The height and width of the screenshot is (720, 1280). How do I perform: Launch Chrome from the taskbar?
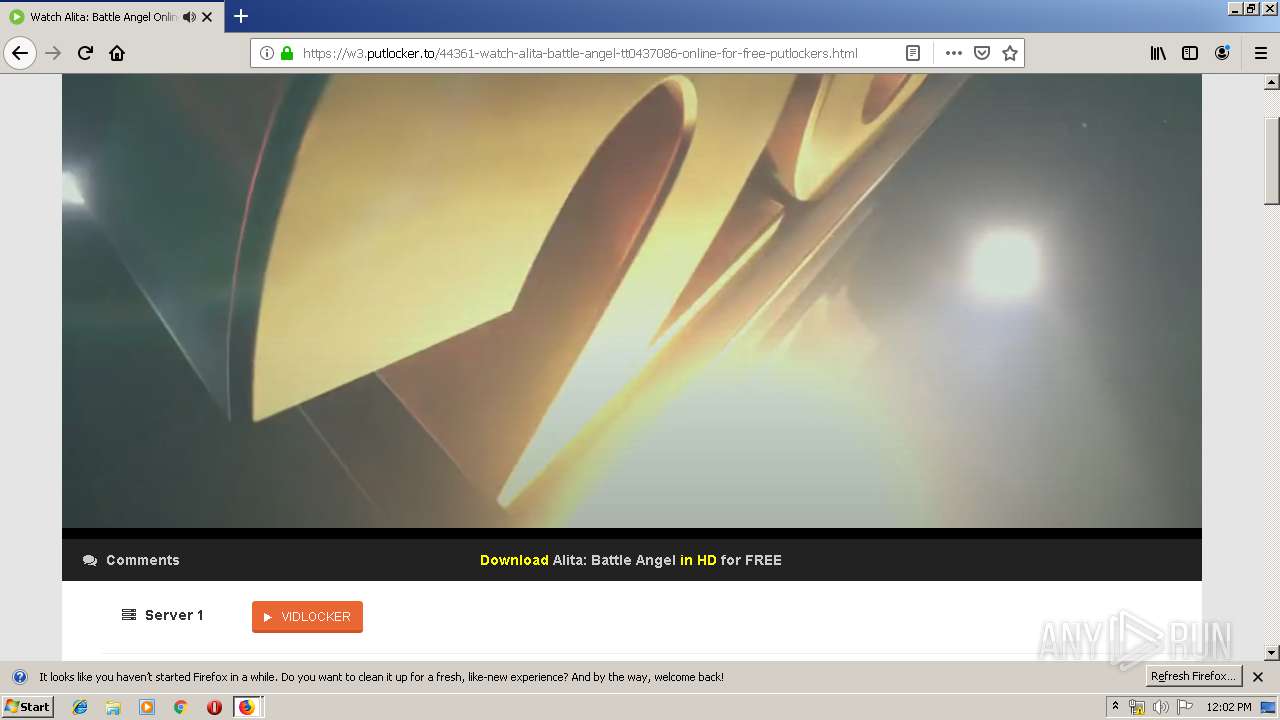pos(180,707)
